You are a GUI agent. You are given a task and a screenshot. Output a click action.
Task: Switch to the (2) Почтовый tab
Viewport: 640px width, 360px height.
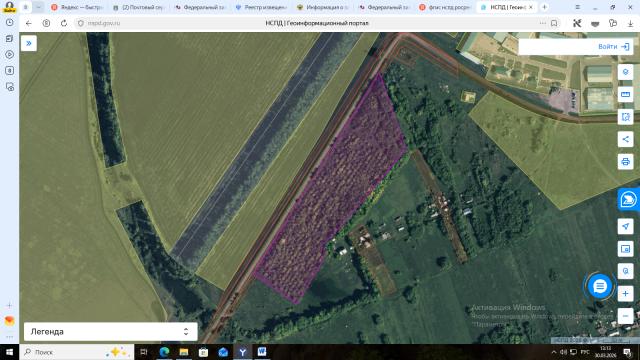coord(139,7)
